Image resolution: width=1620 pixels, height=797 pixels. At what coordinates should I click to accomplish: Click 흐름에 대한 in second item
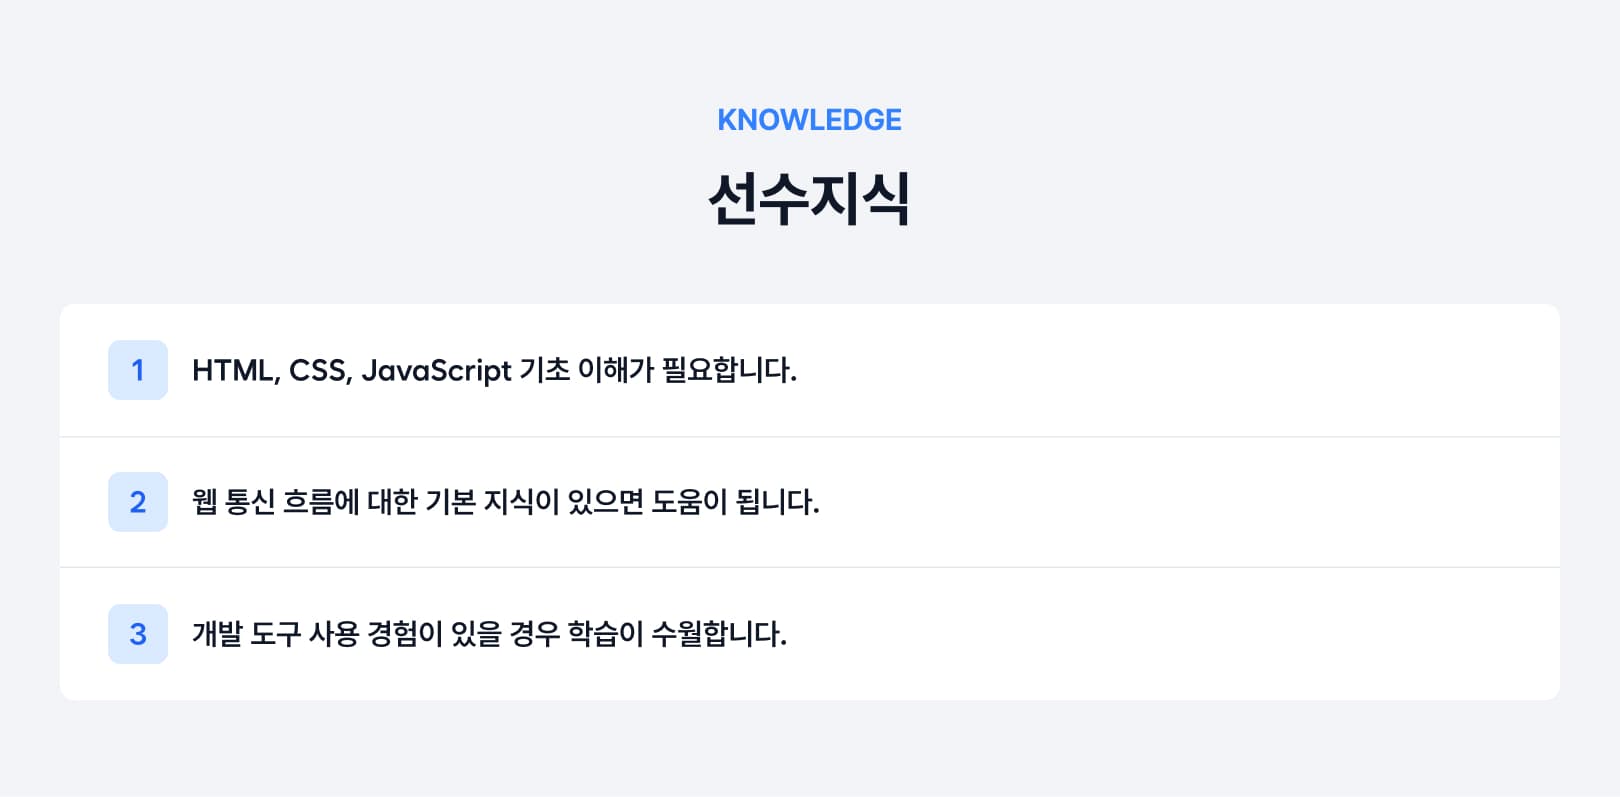tap(350, 502)
